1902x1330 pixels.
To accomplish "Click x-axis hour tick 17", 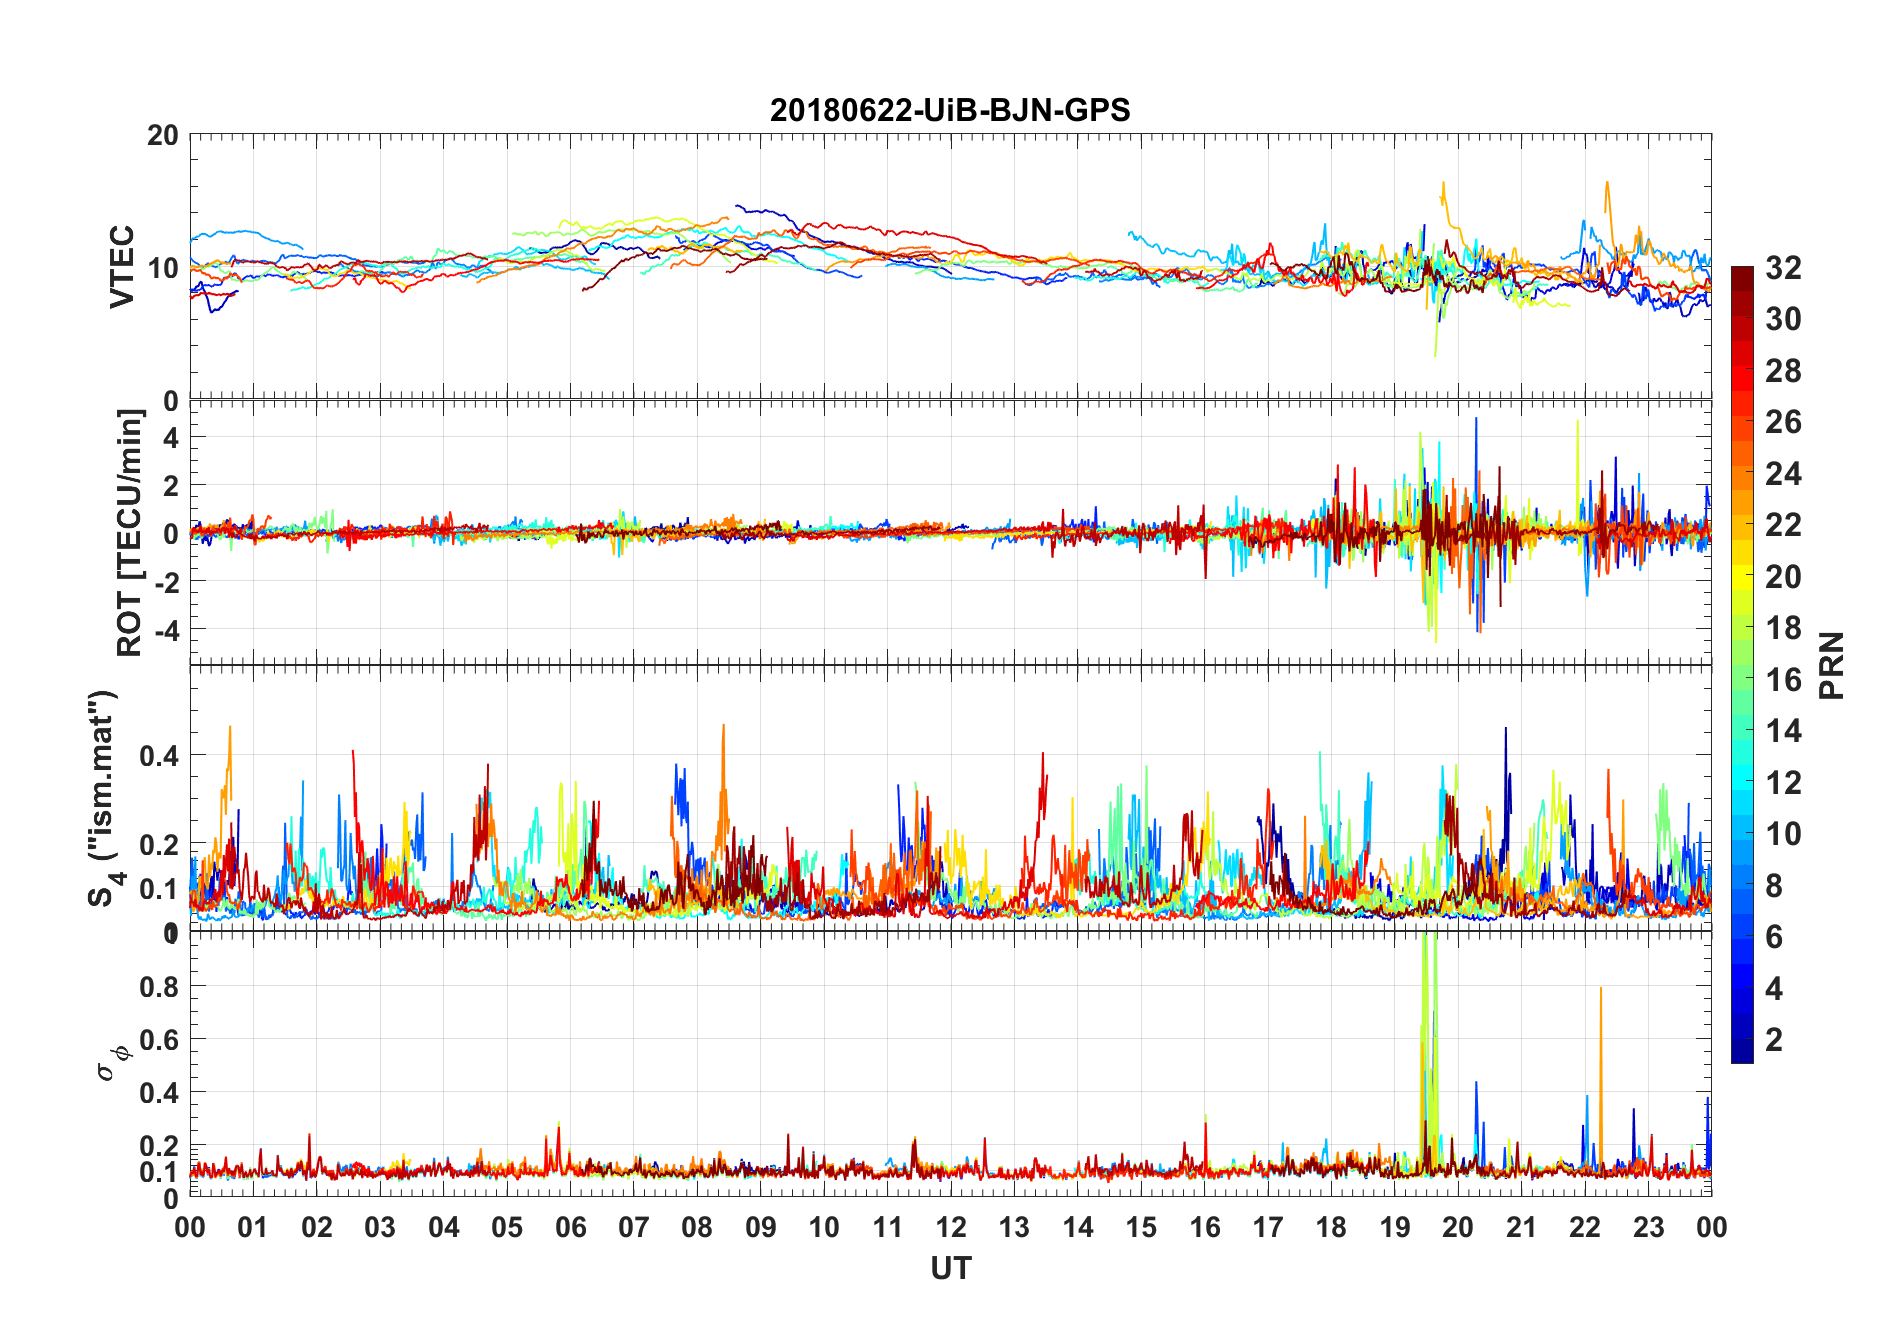I will pyautogui.click(x=1268, y=1227).
